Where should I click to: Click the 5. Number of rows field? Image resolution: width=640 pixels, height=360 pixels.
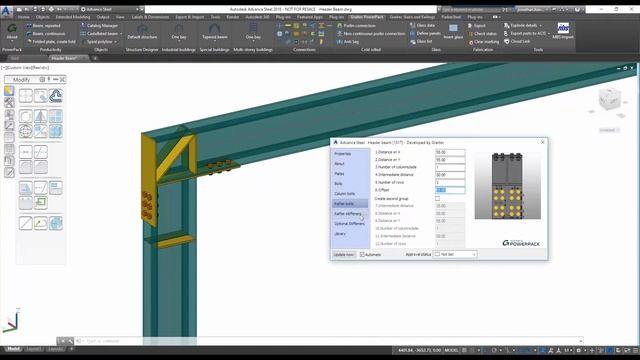coord(450,182)
